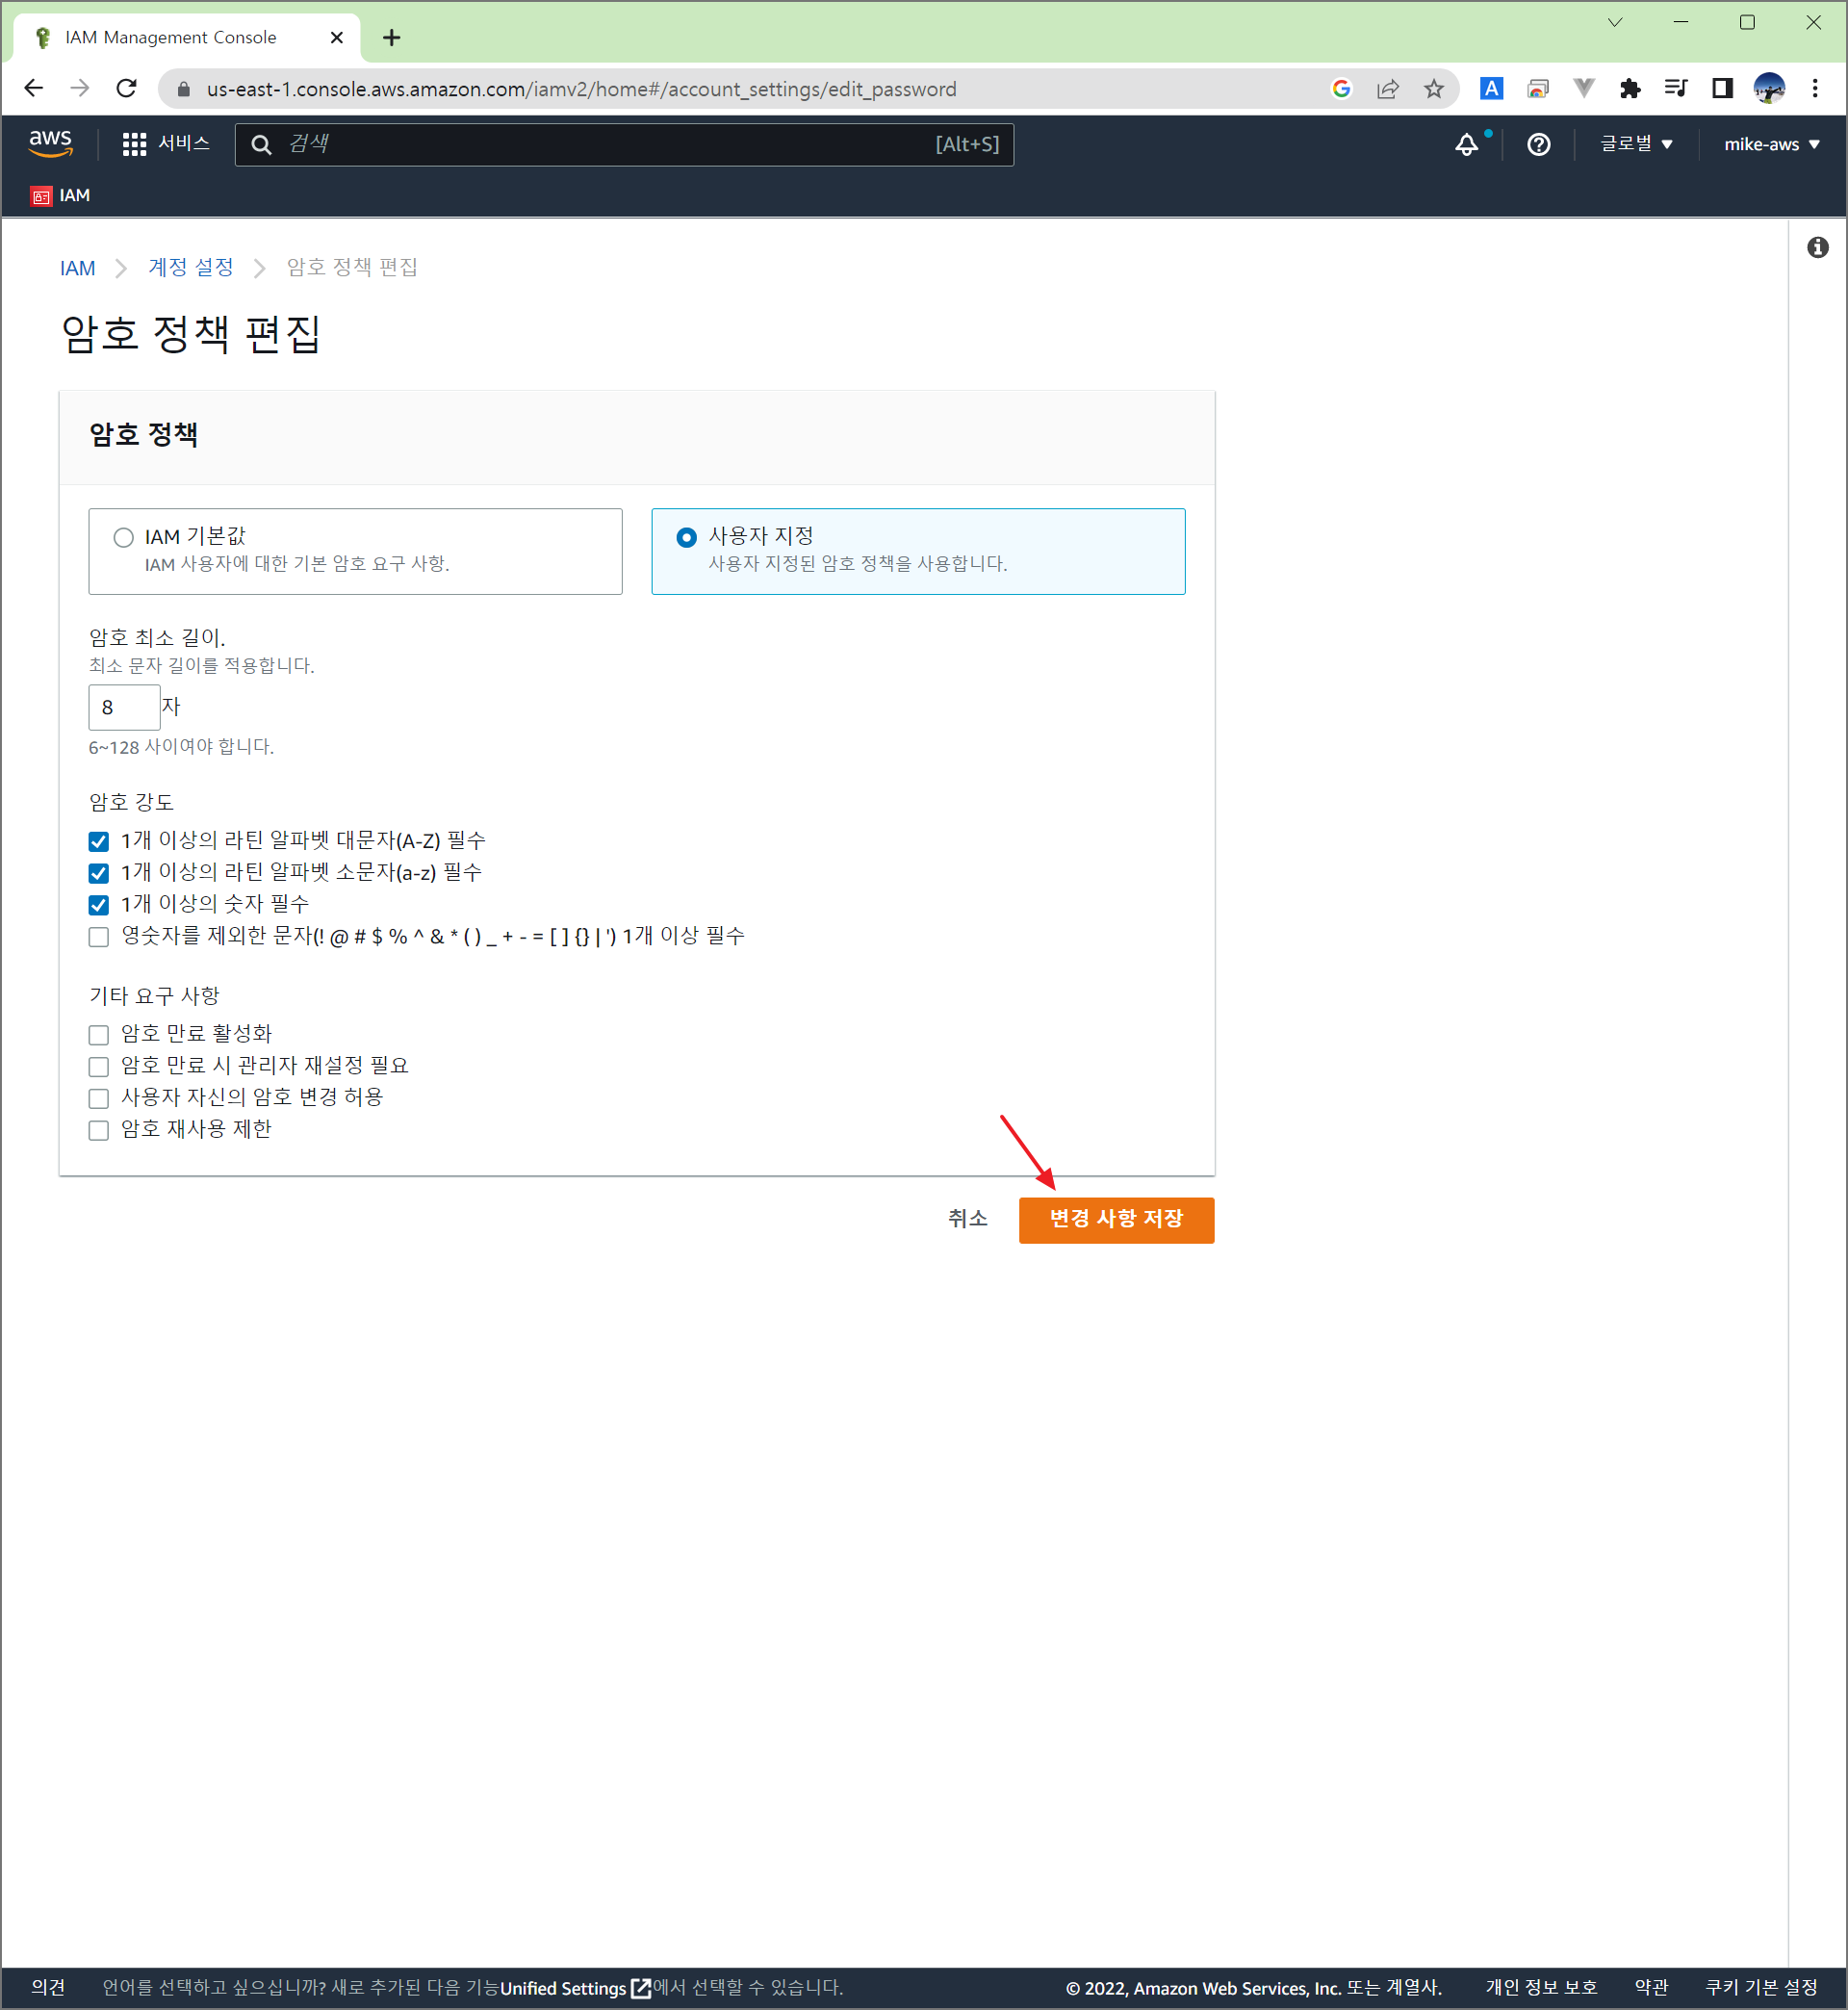Screen dimensions: 1848x2010
Task: Open the Chrome three-dot menu
Action: pos(1814,89)
